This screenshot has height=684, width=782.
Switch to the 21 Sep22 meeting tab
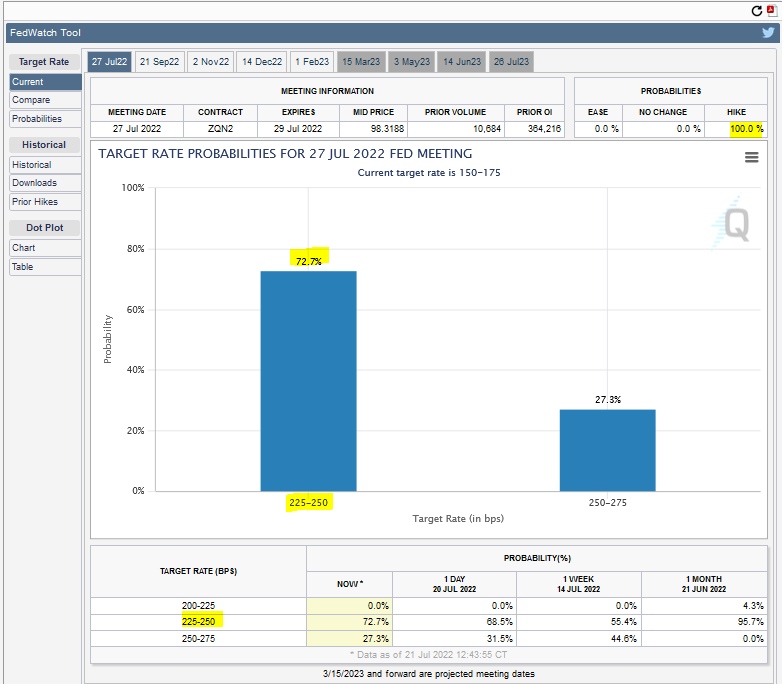(x=160, y=62)
